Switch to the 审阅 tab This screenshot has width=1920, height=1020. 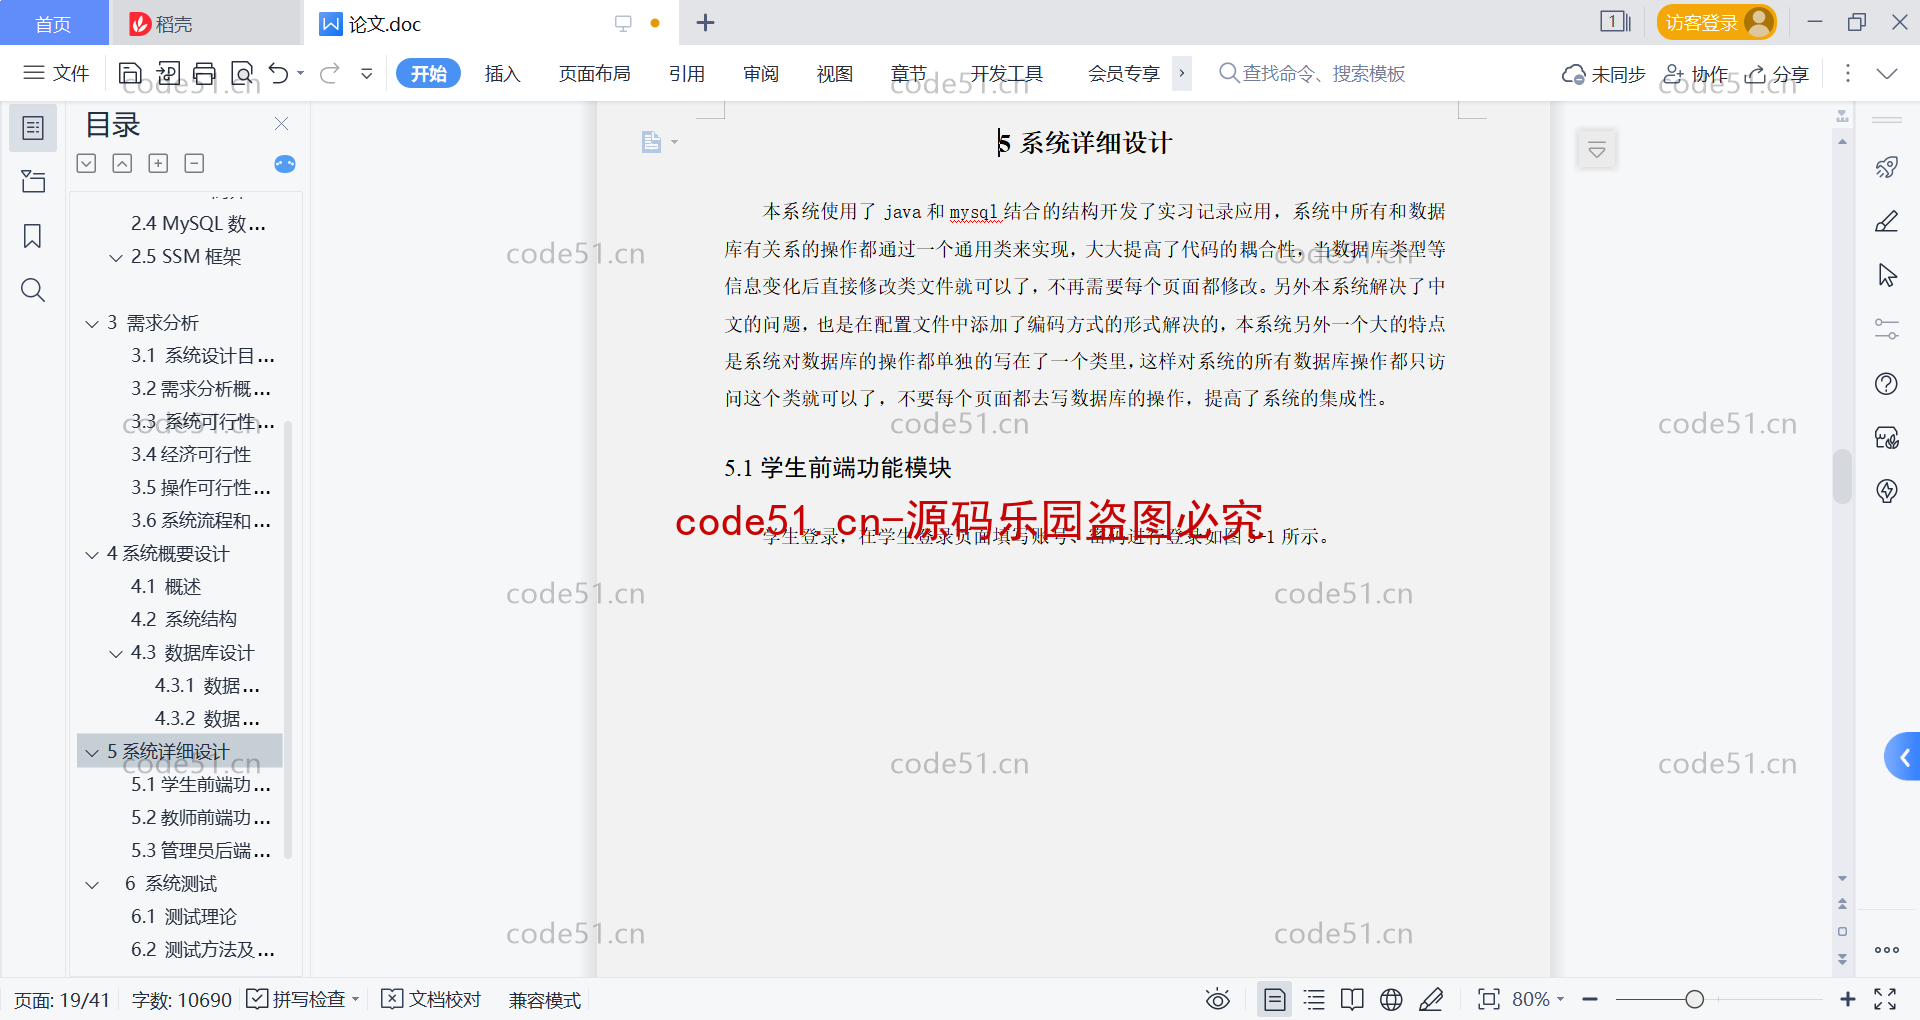(x=761, y=73)
